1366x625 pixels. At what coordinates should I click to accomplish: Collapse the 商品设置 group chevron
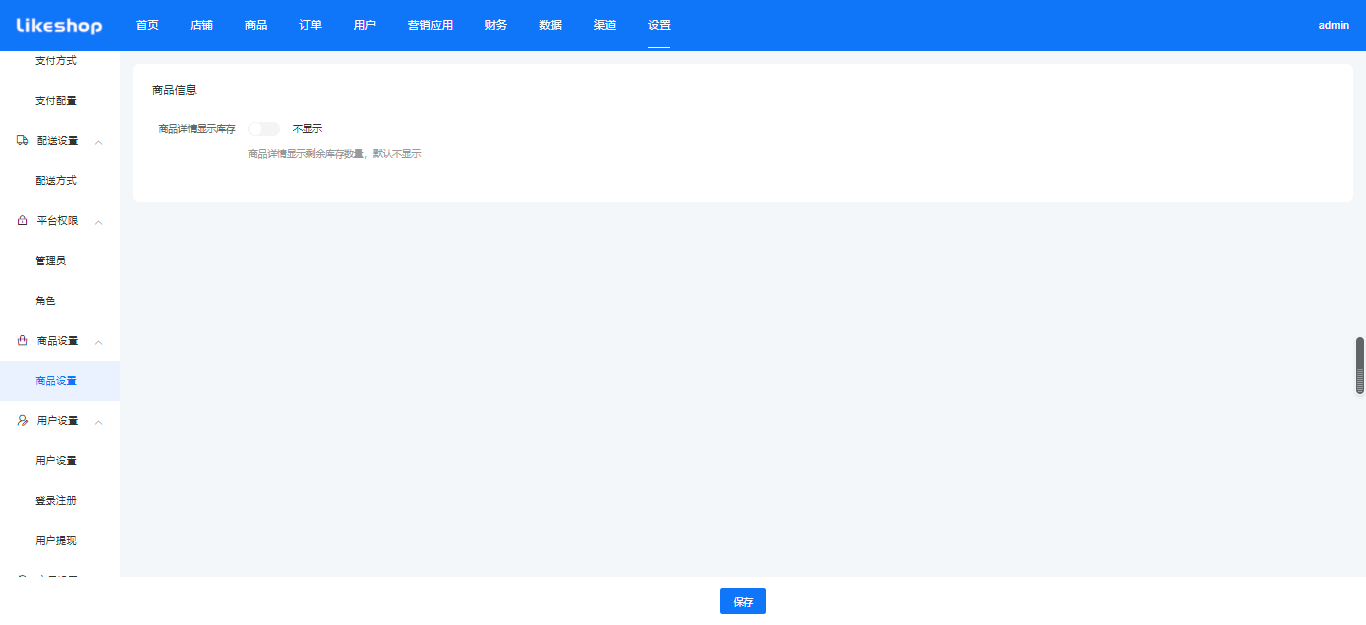[99, 342]
